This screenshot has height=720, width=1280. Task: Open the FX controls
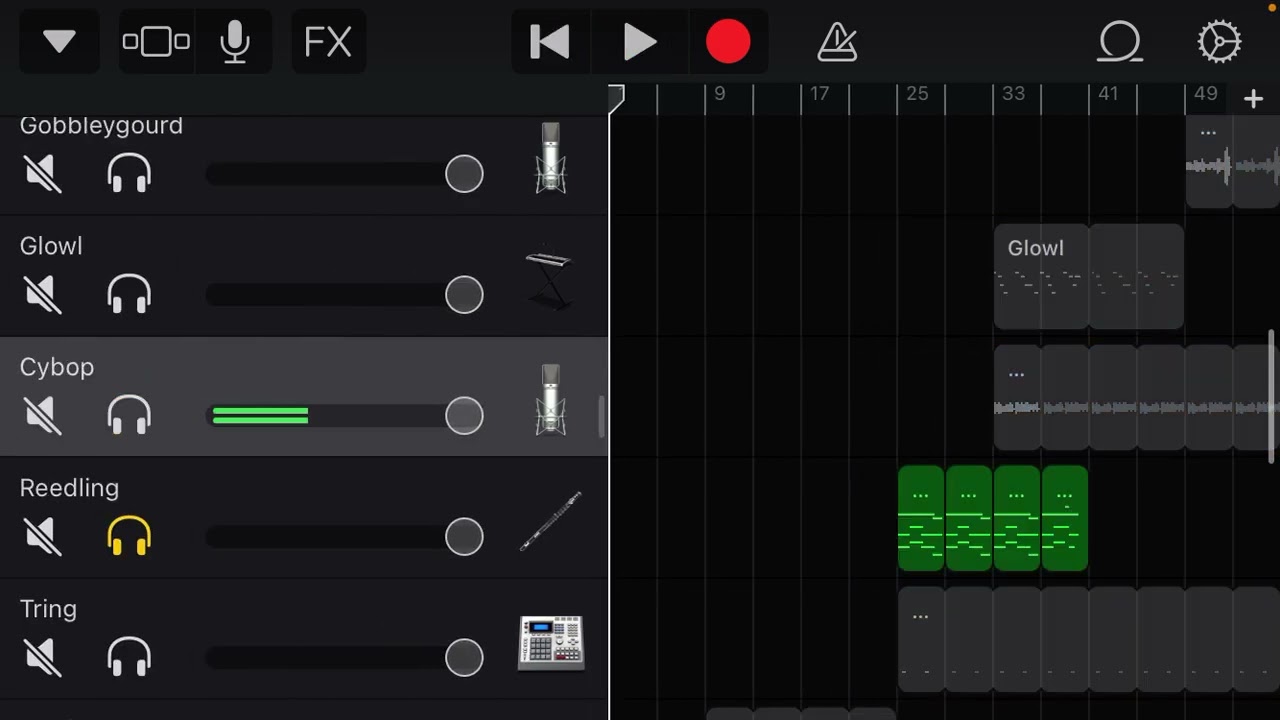[x=328, y=42]
